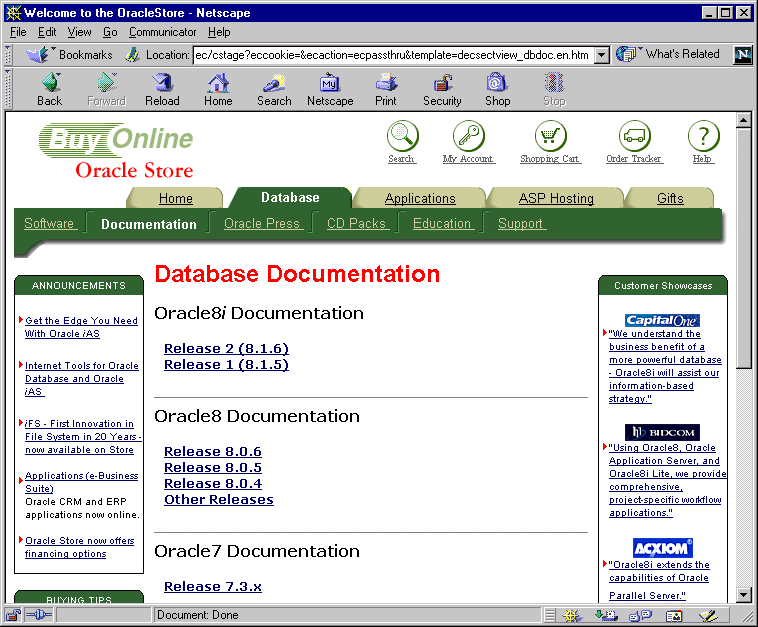Click the page proxy icon beside Location
This screenshot has width=758, height=627.
(x=132, y=55)
